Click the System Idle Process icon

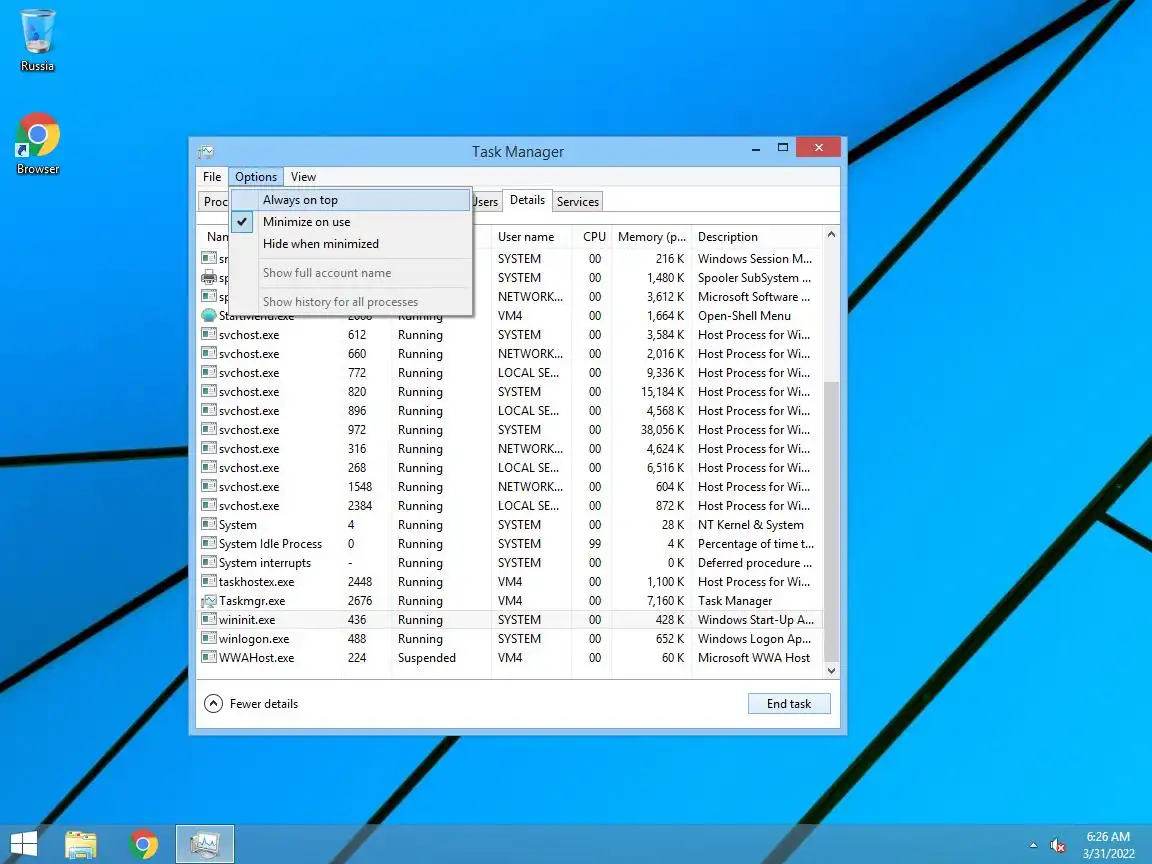coord(209,544)
